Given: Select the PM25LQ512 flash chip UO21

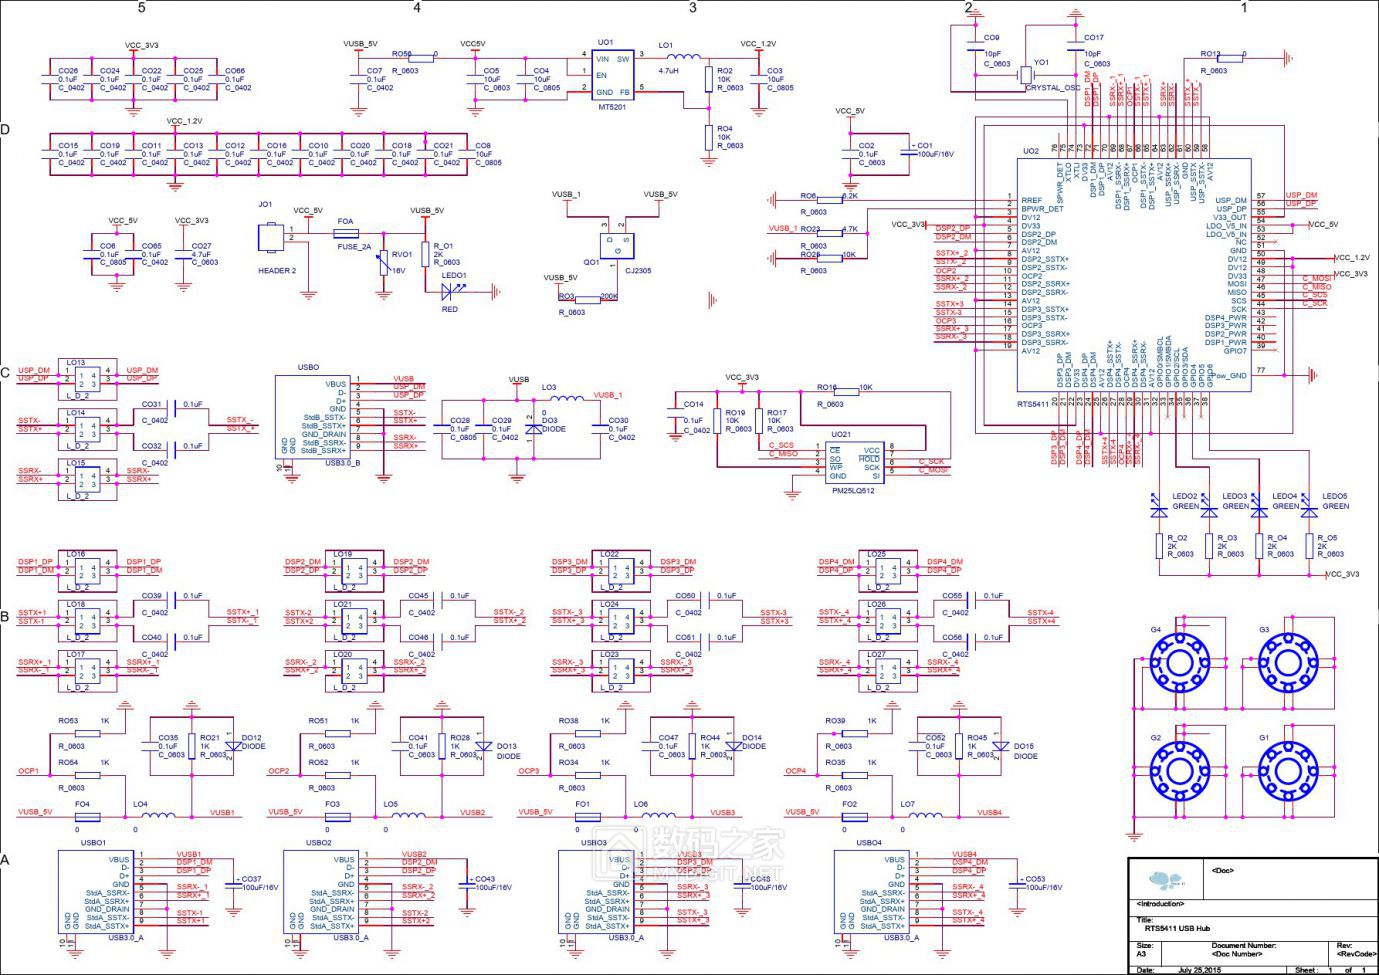Looking at the screenshot, I should click(855, 464).
